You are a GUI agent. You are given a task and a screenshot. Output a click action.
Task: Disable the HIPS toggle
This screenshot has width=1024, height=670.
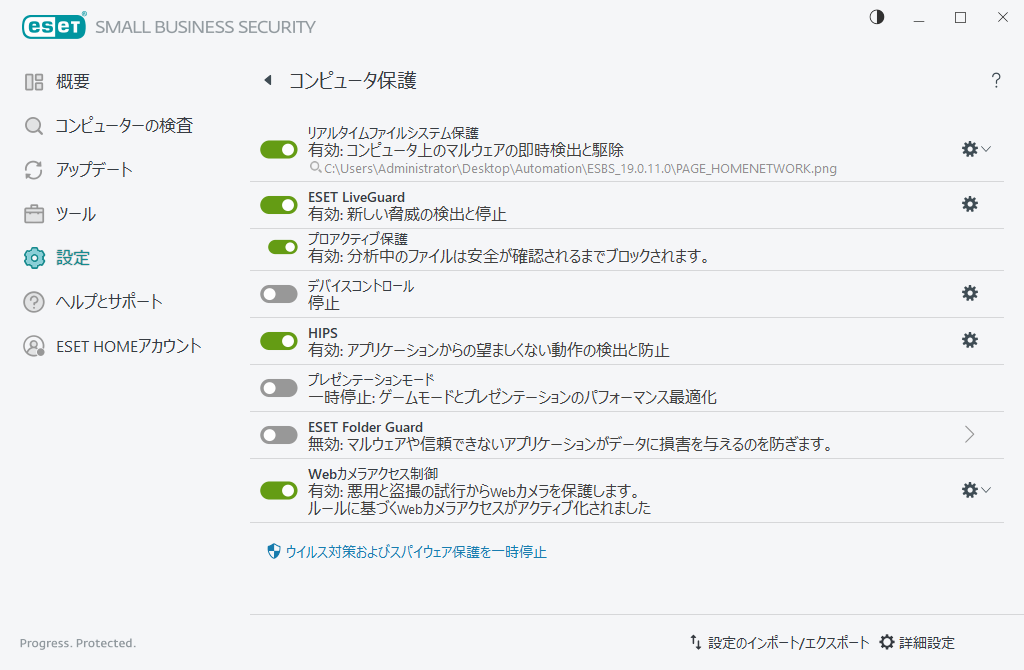click(279, 340)
